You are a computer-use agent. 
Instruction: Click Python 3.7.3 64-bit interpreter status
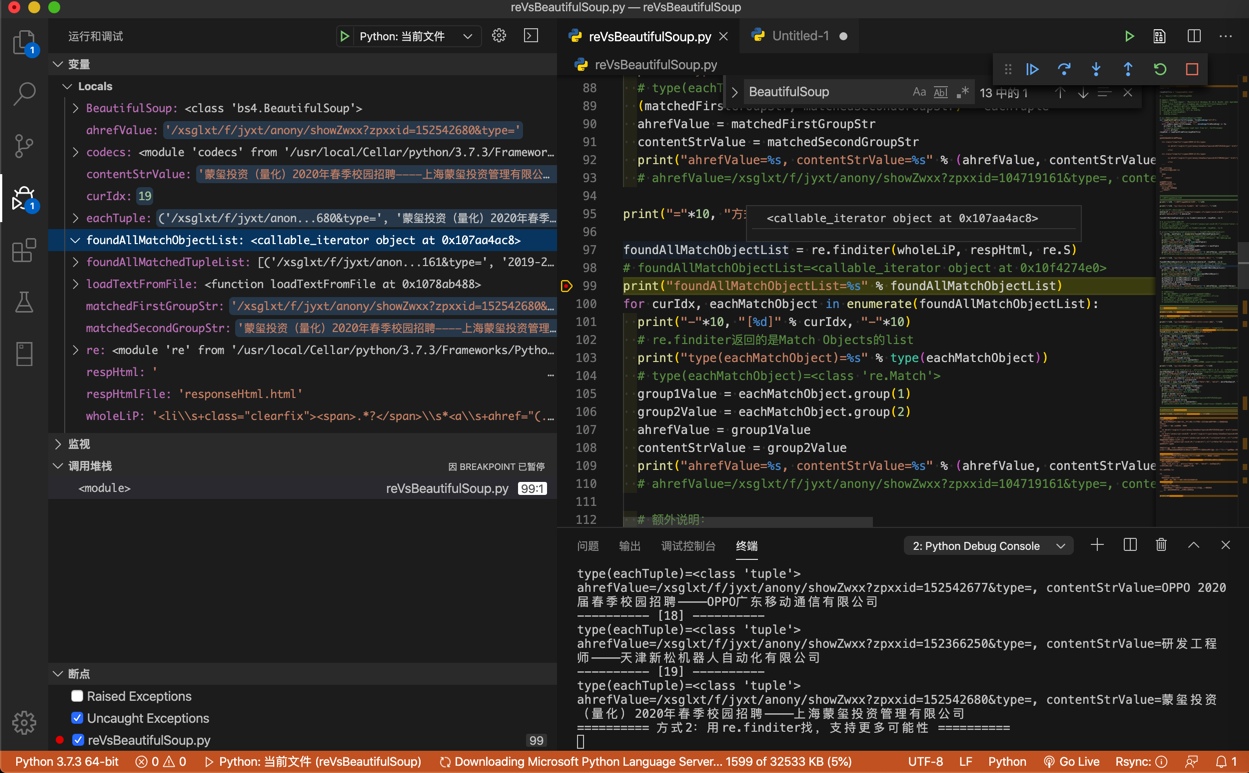point(66,762)
